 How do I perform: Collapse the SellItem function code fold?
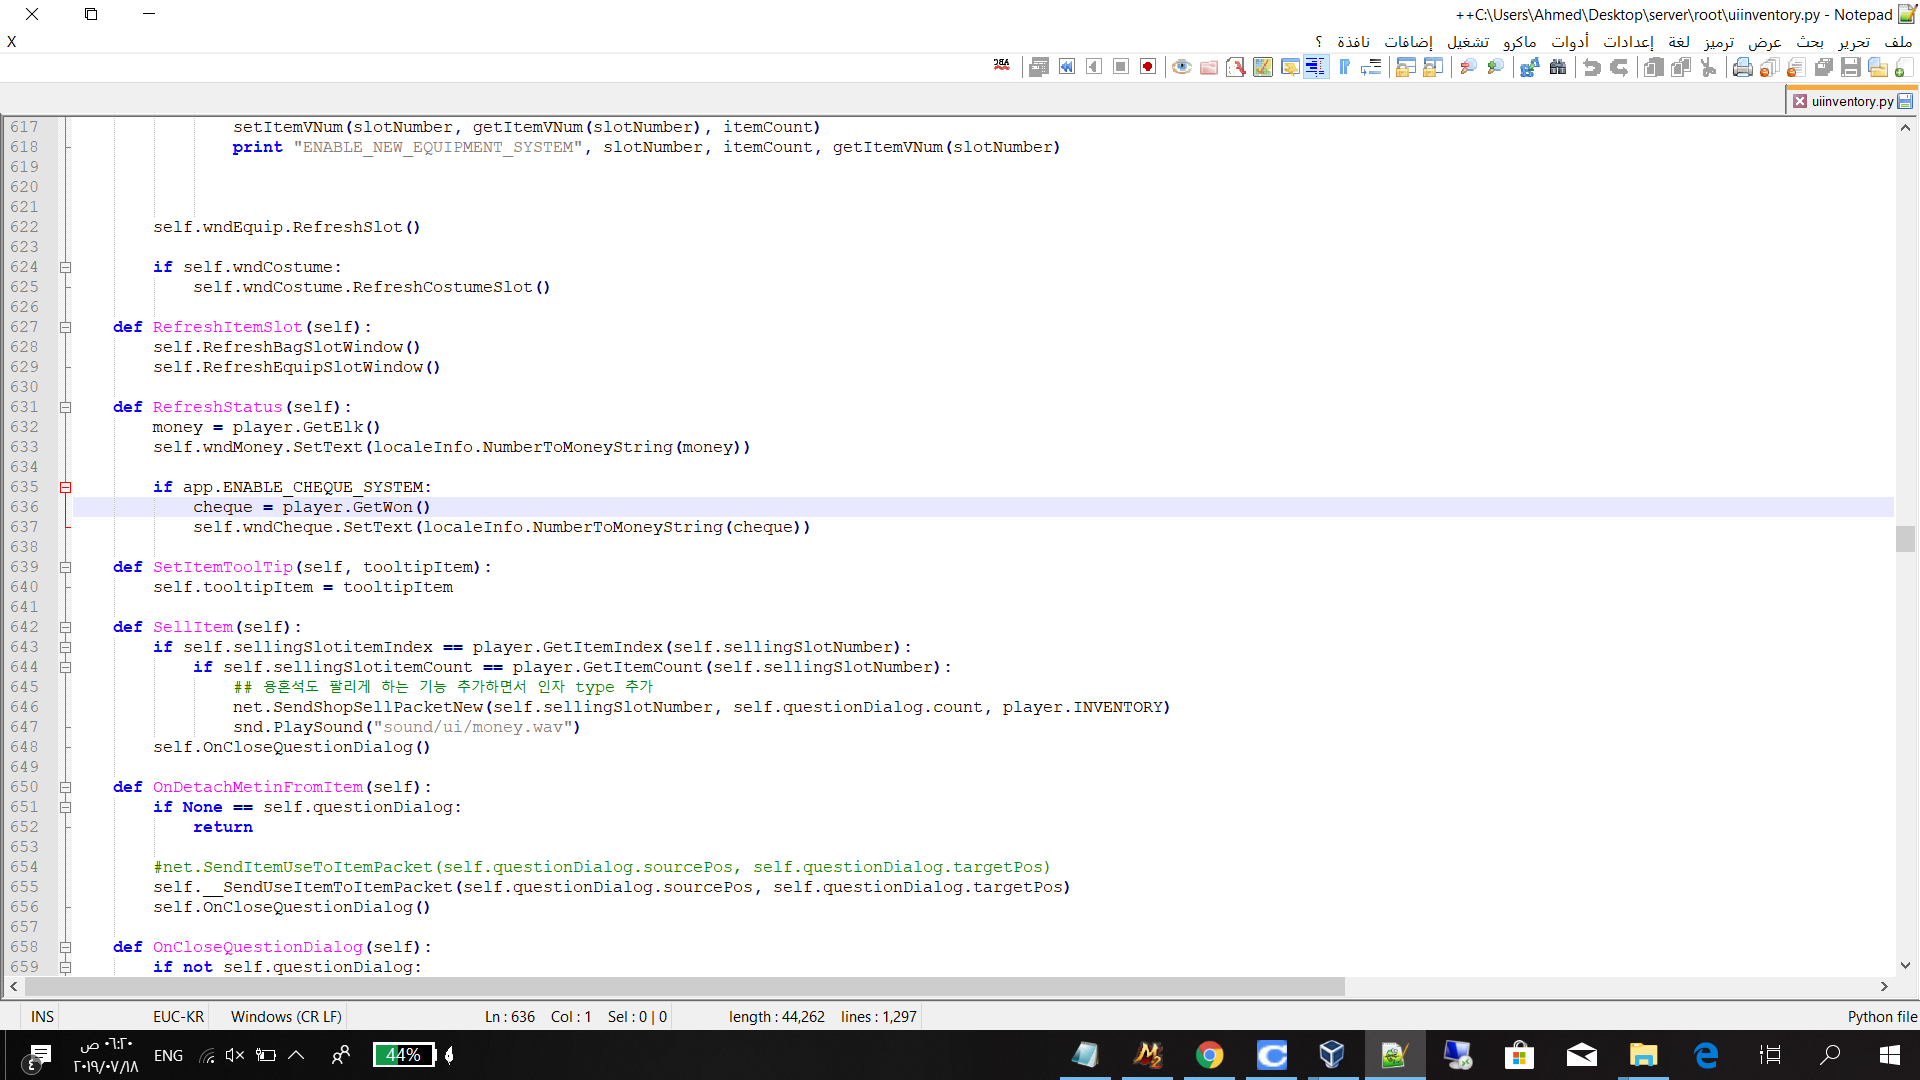tap(65, 627)
